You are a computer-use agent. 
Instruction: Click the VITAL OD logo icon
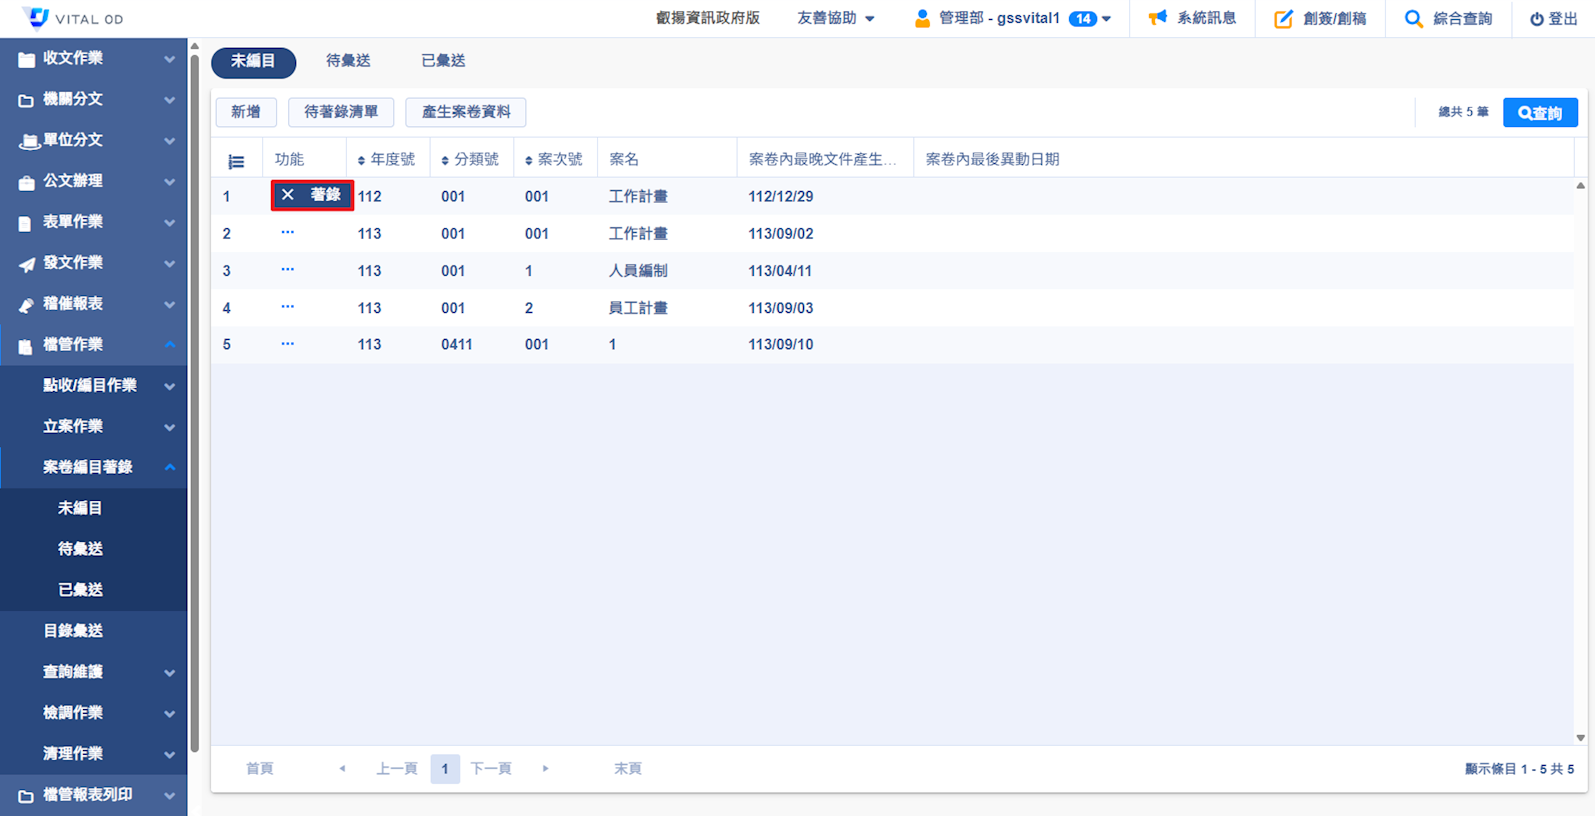pos(38,18)
